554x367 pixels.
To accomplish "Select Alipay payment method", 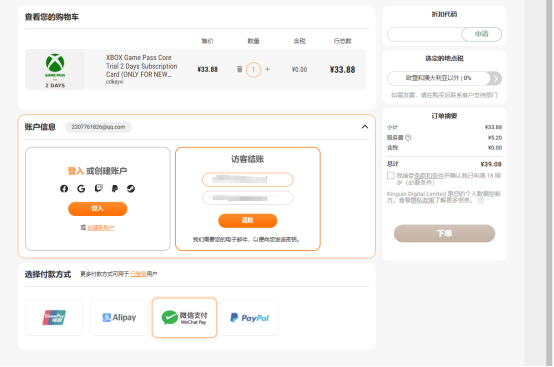I will tap(119, 318).
